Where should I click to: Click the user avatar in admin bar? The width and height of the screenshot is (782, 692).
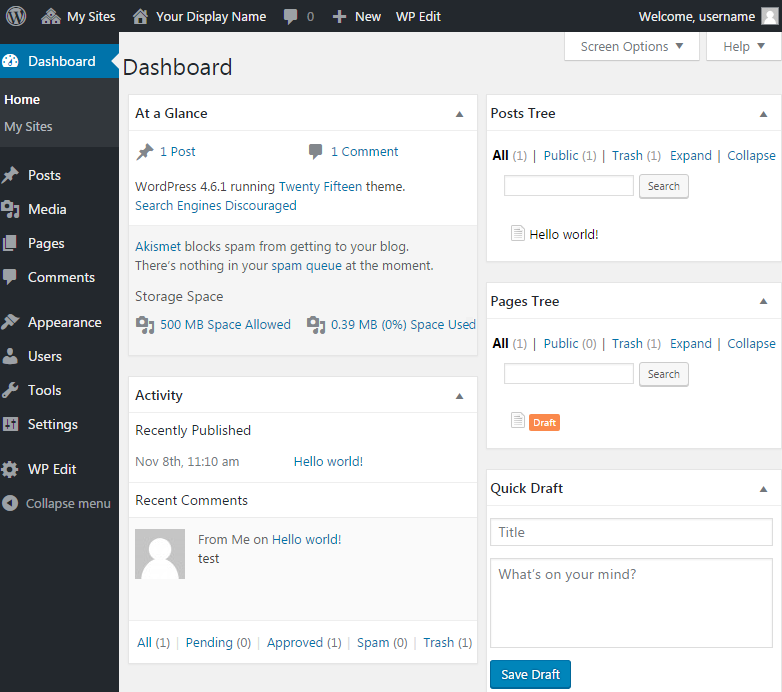point(770,16)
